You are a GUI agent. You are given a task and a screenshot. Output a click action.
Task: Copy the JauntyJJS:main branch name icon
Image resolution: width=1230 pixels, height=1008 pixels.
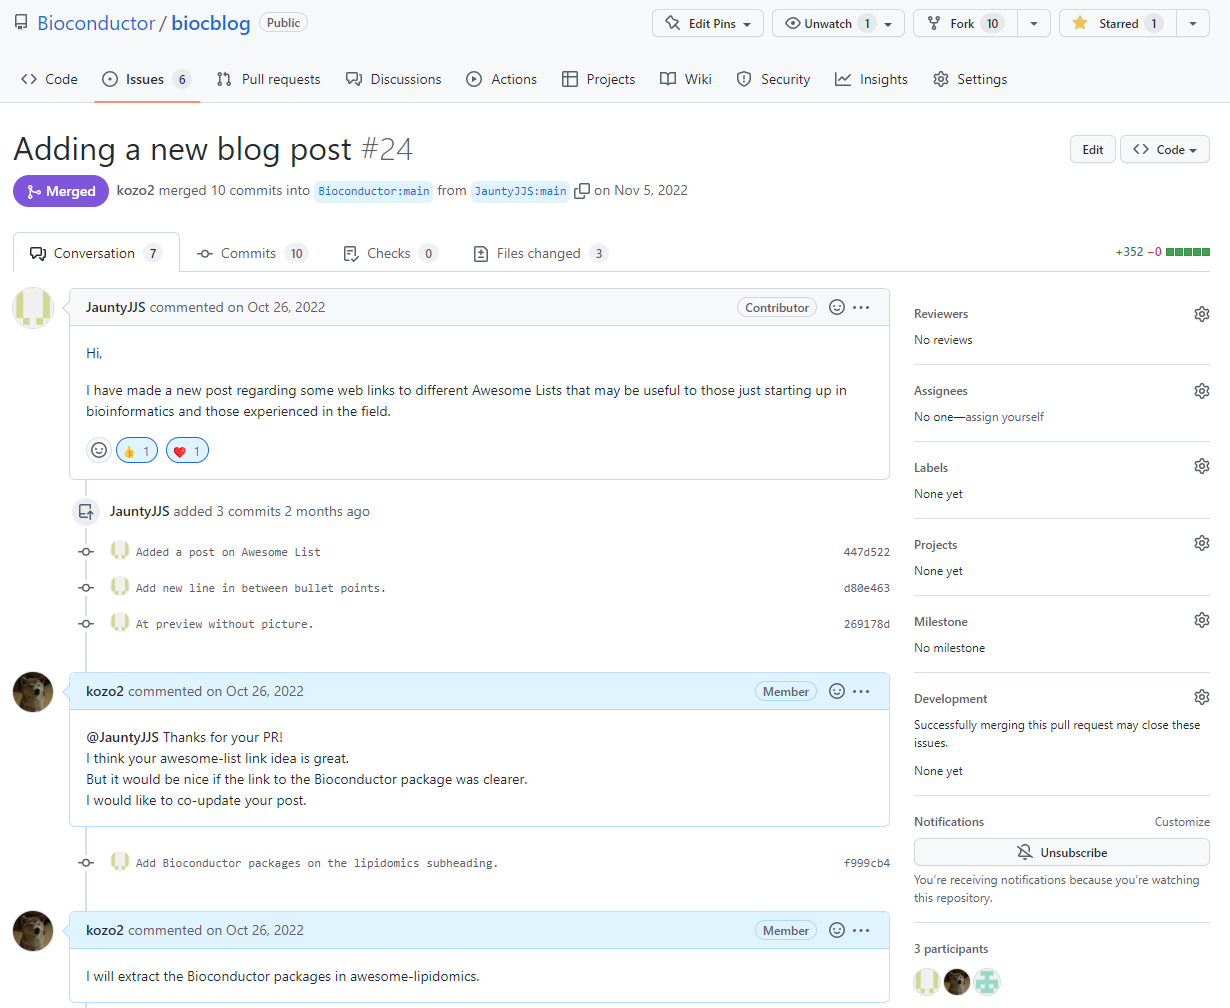[x=581, y=191]
